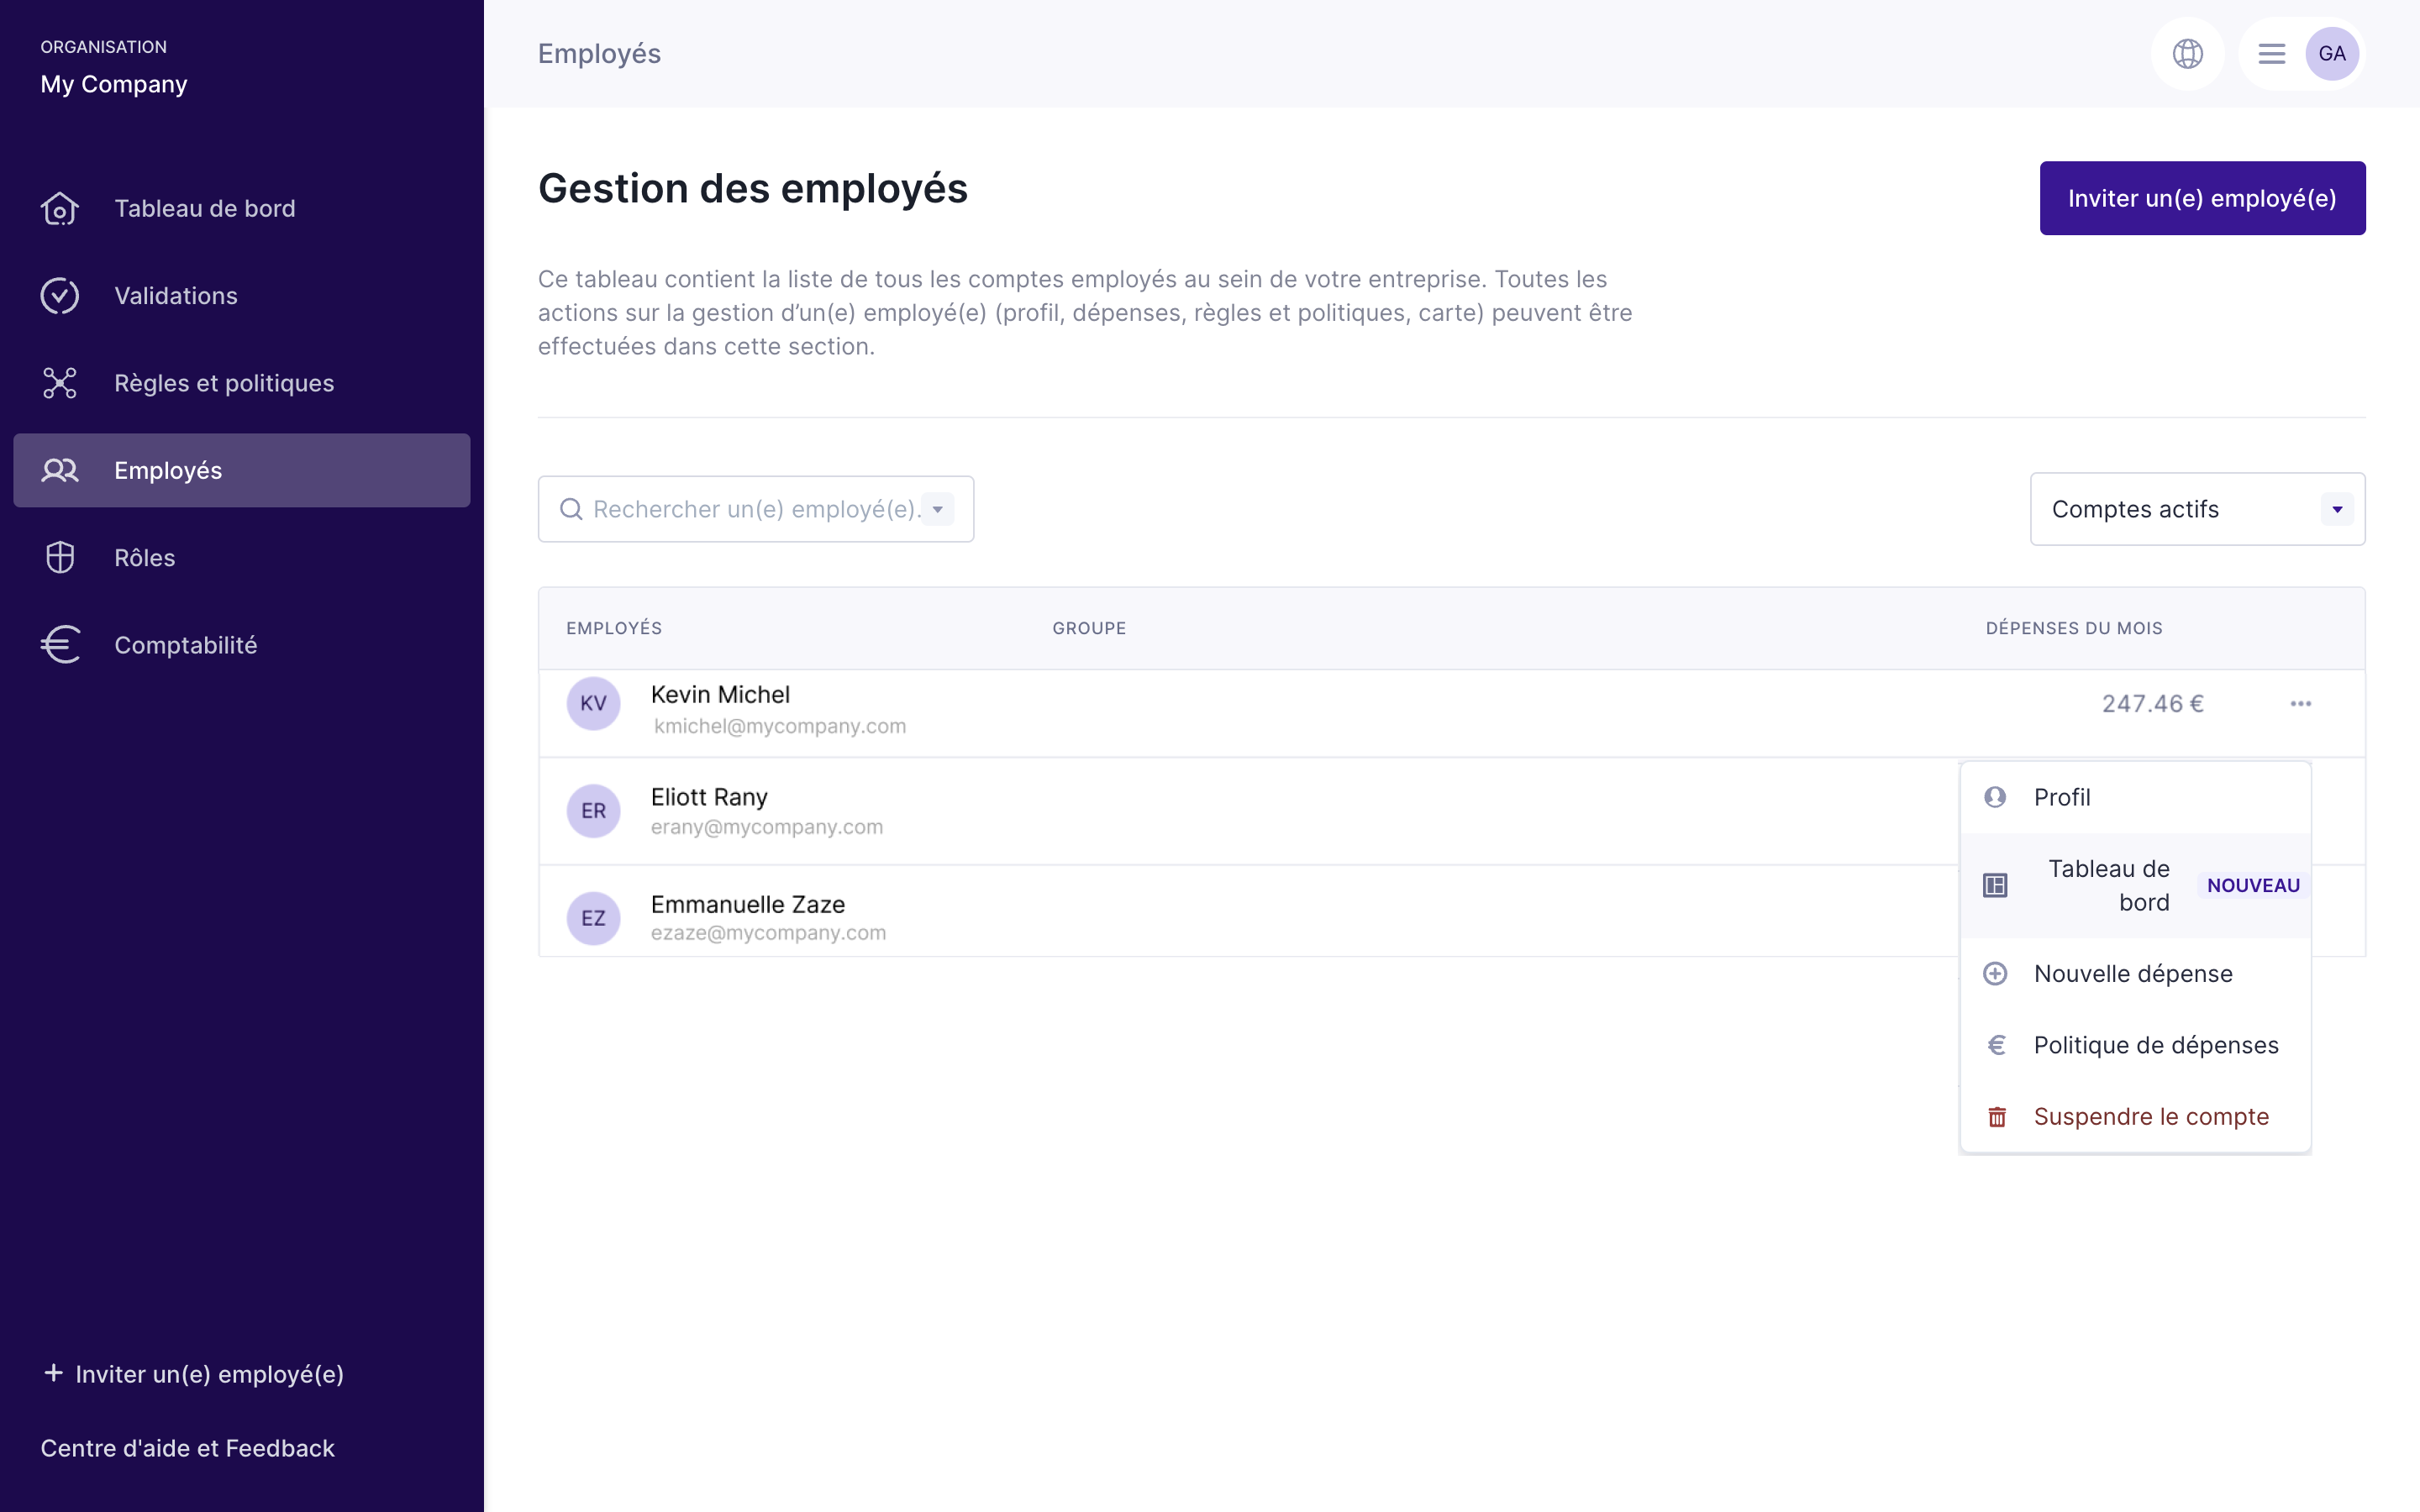Image resolution: width=2420 pixels, height=1512 pixels.
Task: Open Kevin Michel's three-dots actions menu
Action: point(2300,704)
